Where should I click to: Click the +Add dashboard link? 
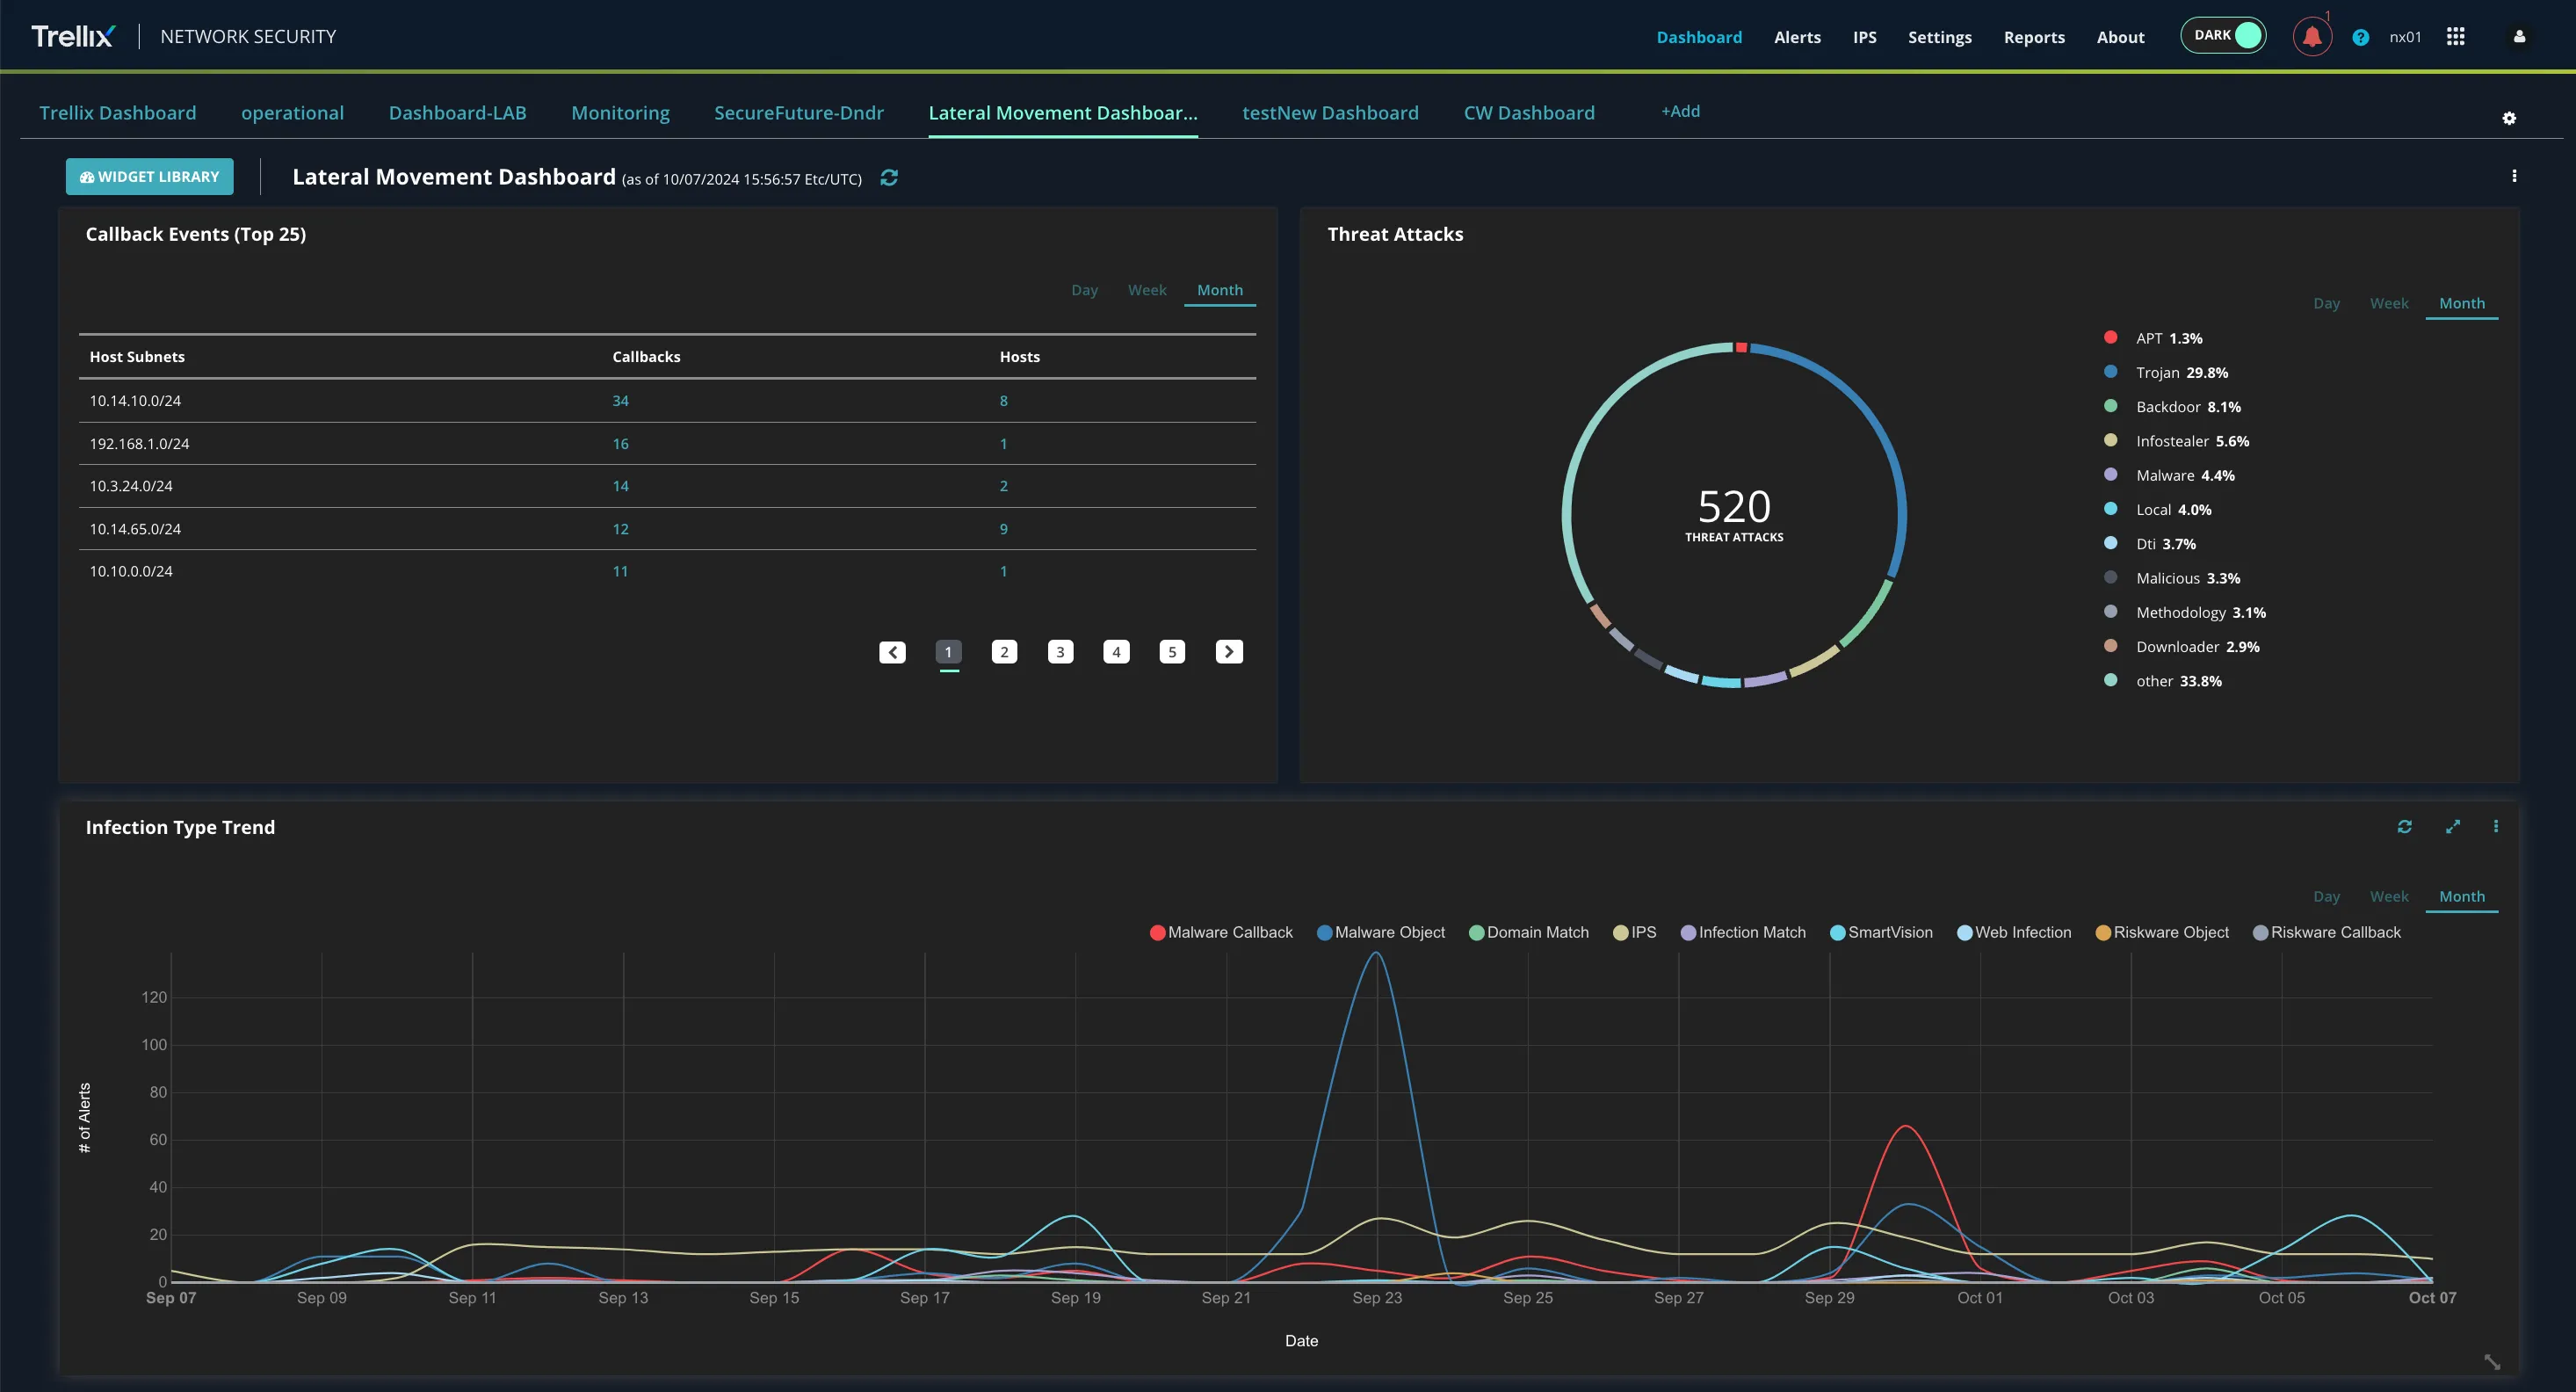click(1680, 111)
